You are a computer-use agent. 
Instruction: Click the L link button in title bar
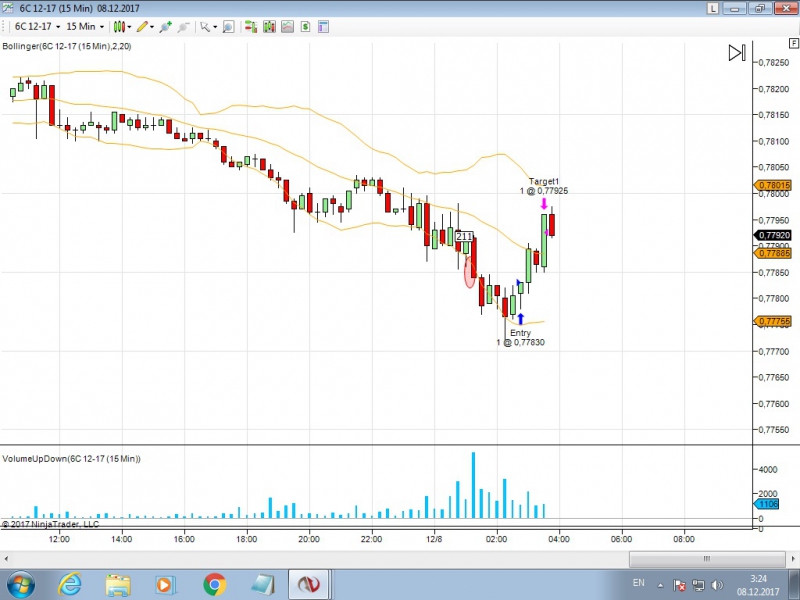(x=713, y=8)
